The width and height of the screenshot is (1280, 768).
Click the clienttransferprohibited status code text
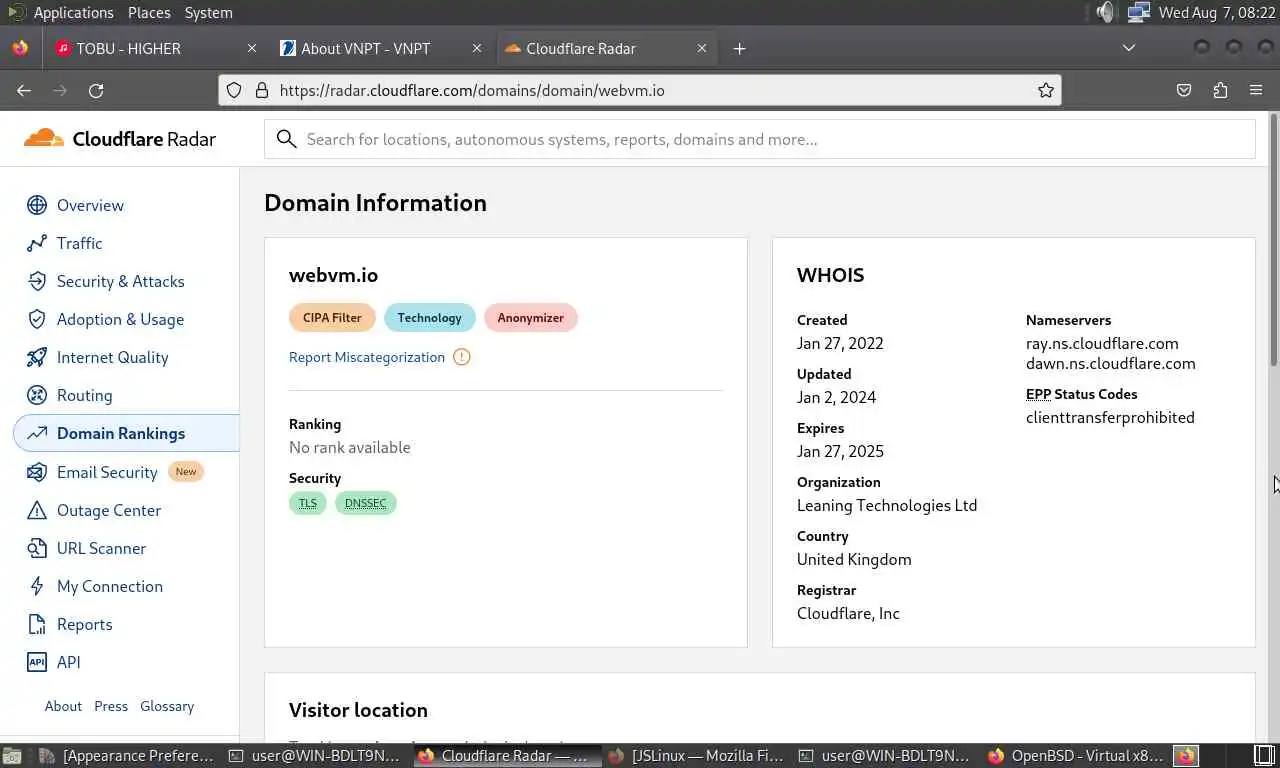(x=1110, y=417)
